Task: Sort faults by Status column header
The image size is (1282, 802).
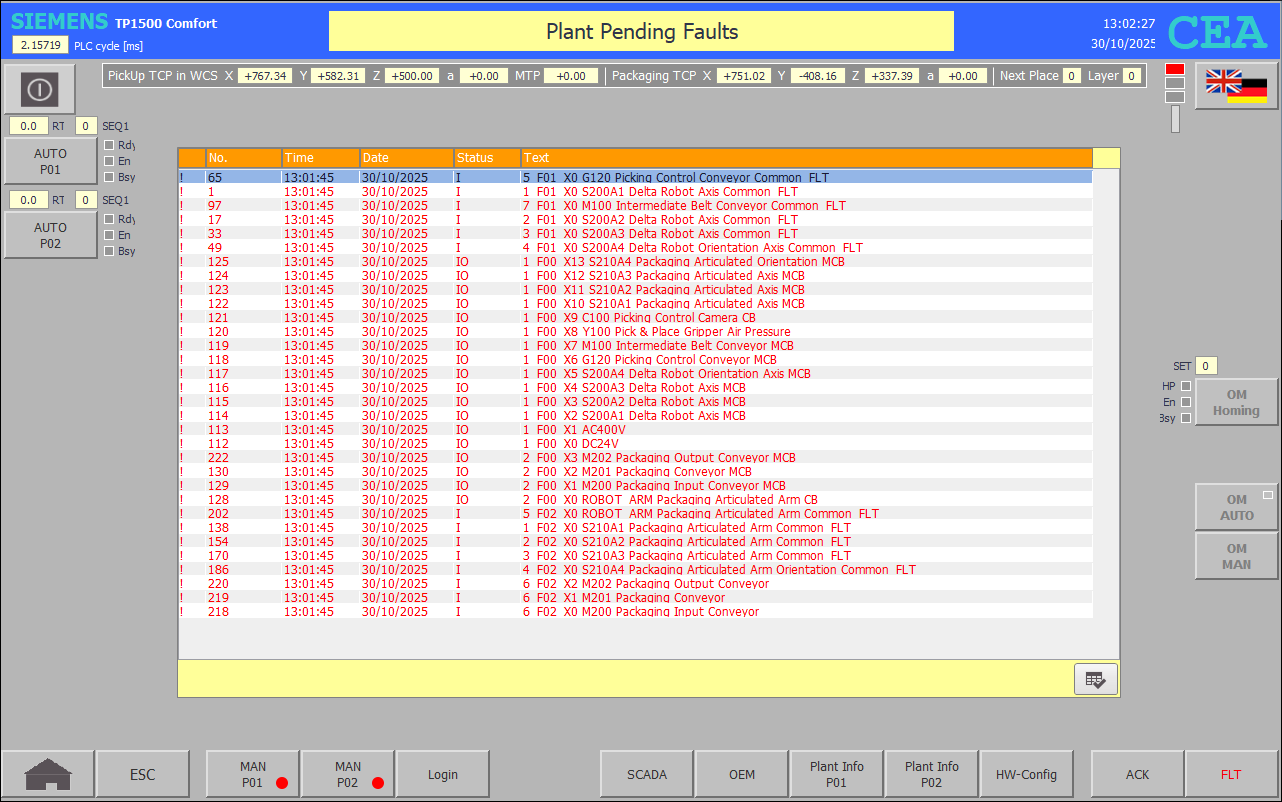Action: point(487,158)
